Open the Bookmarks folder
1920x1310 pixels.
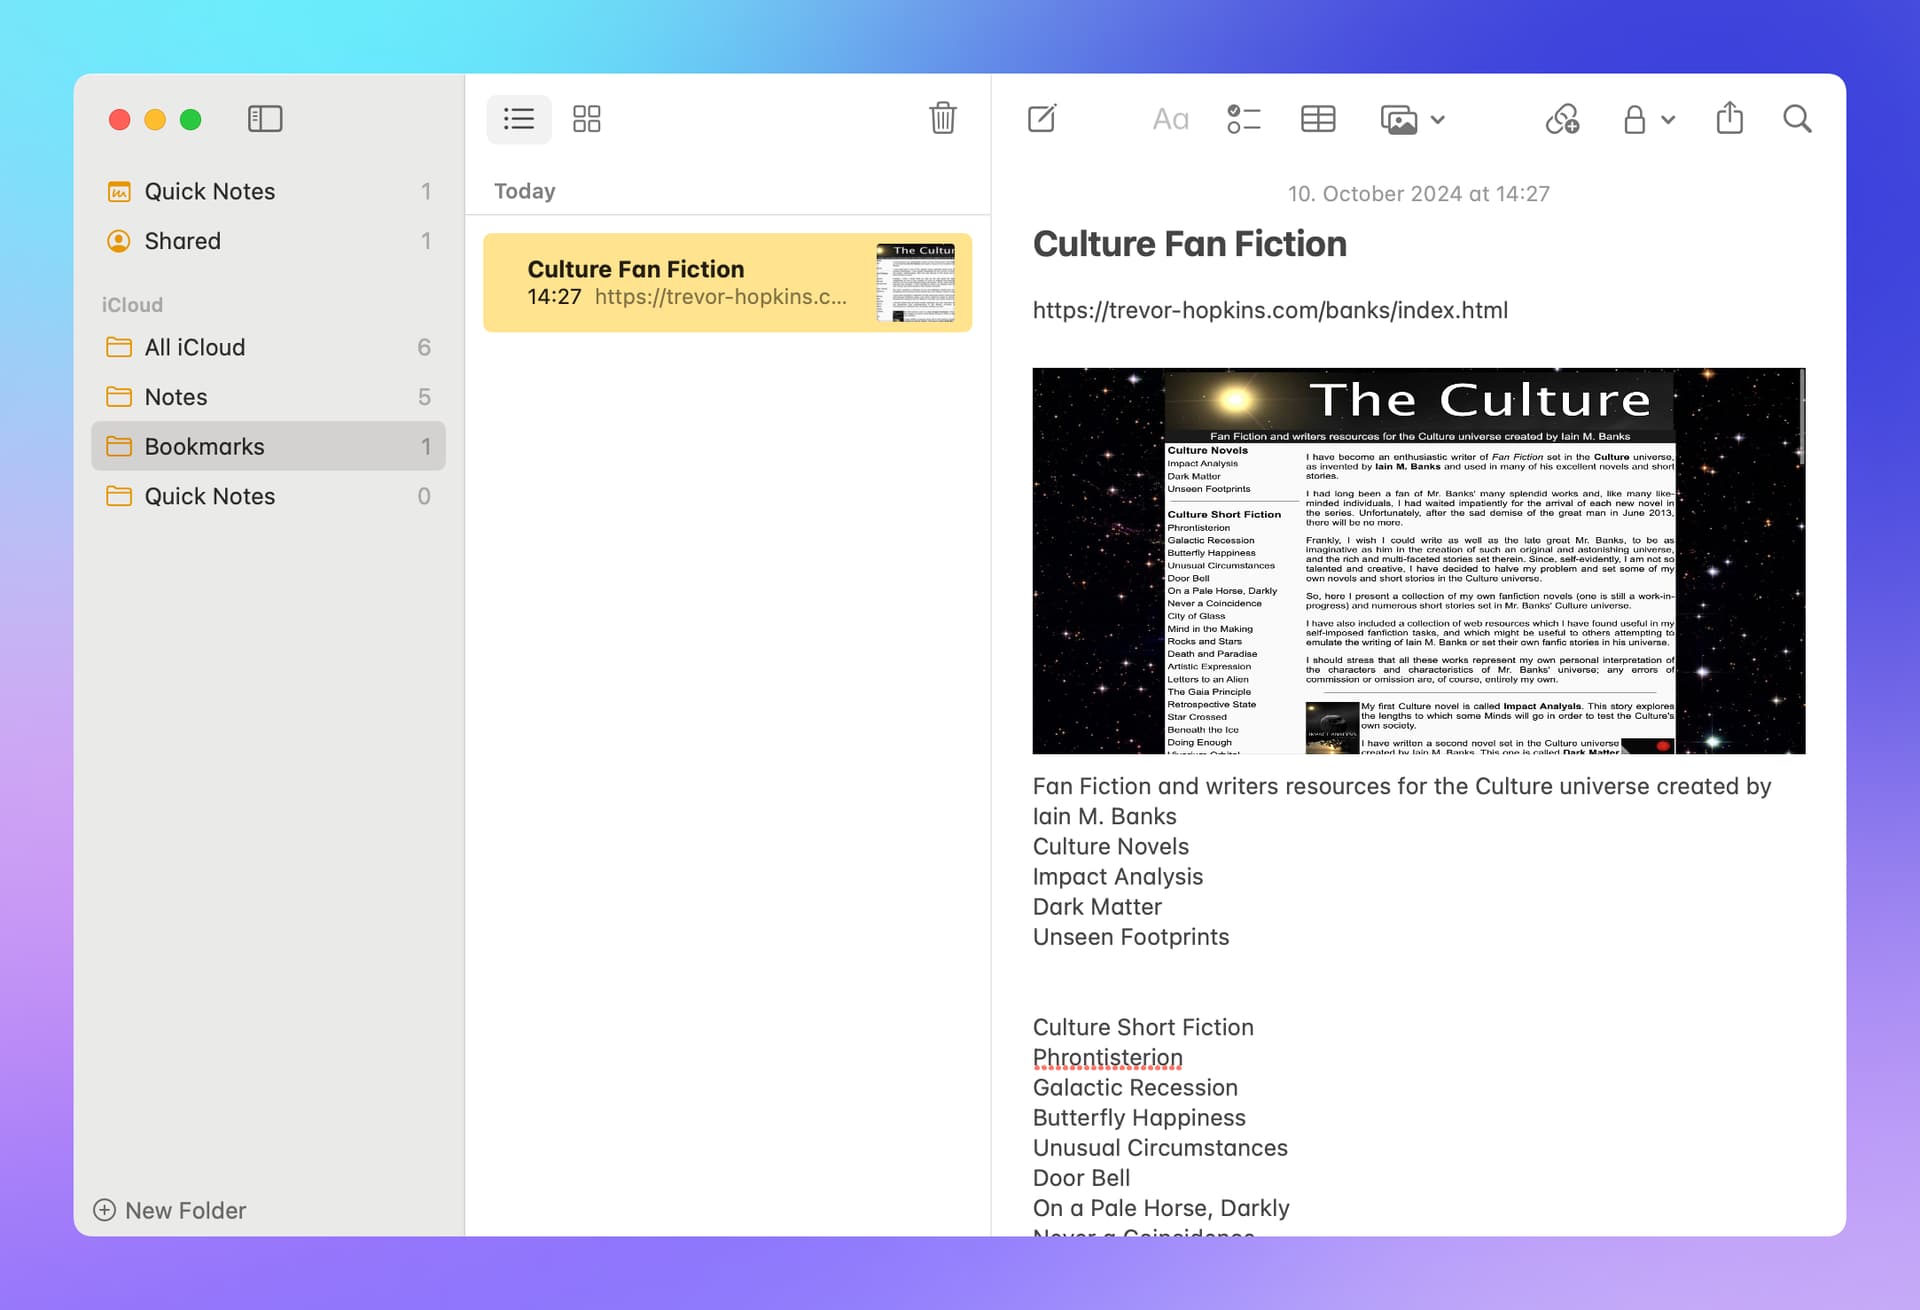click(205, 446)
